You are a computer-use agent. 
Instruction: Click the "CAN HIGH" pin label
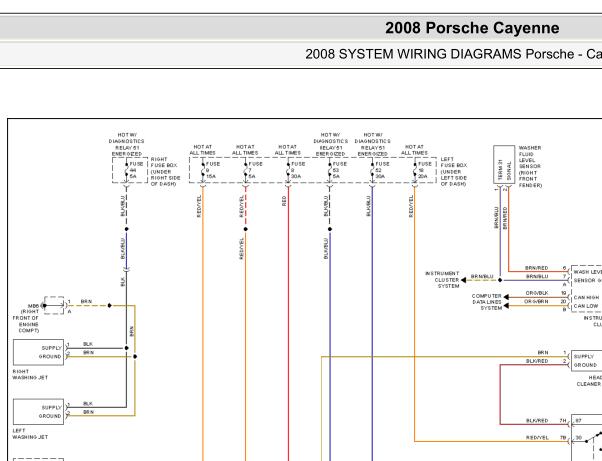[586, 297]
